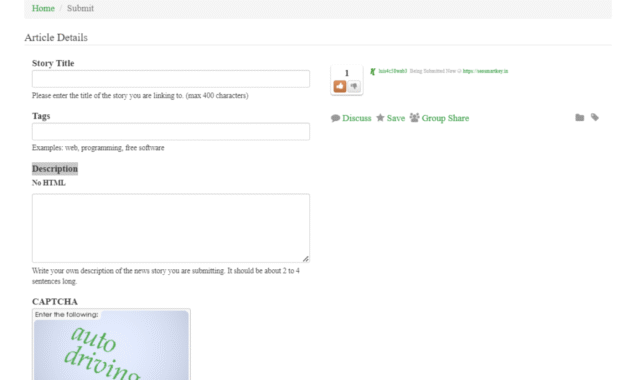Image resolution: width=630 pixels, height=380 pixels.
Task: Click 'Examples: web, programming, free software' hint
Action: (x=98, y=148)
